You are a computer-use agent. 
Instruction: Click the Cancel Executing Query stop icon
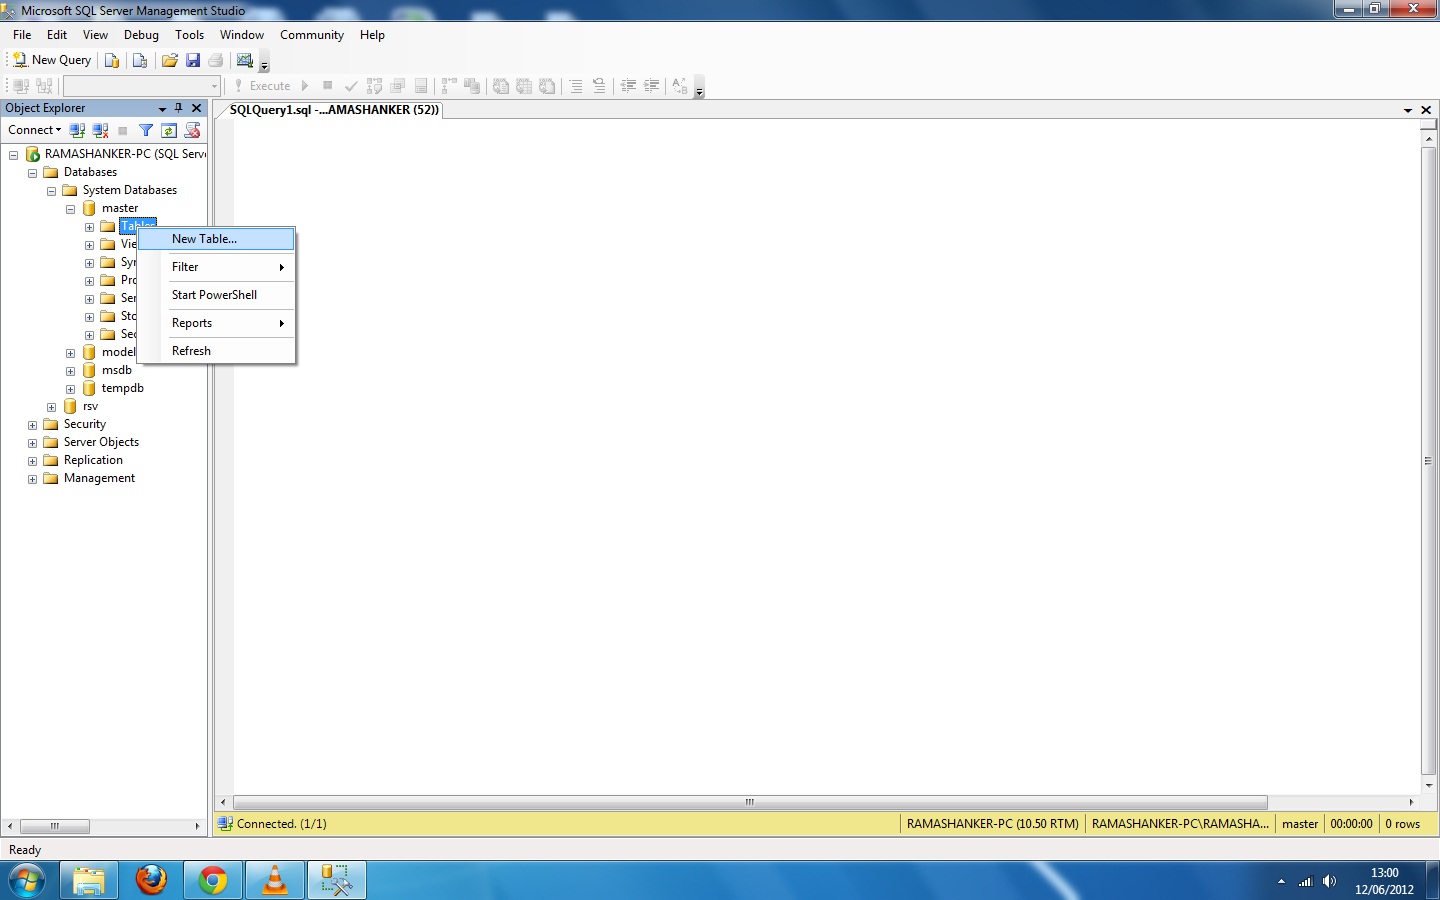pos(327,86)
